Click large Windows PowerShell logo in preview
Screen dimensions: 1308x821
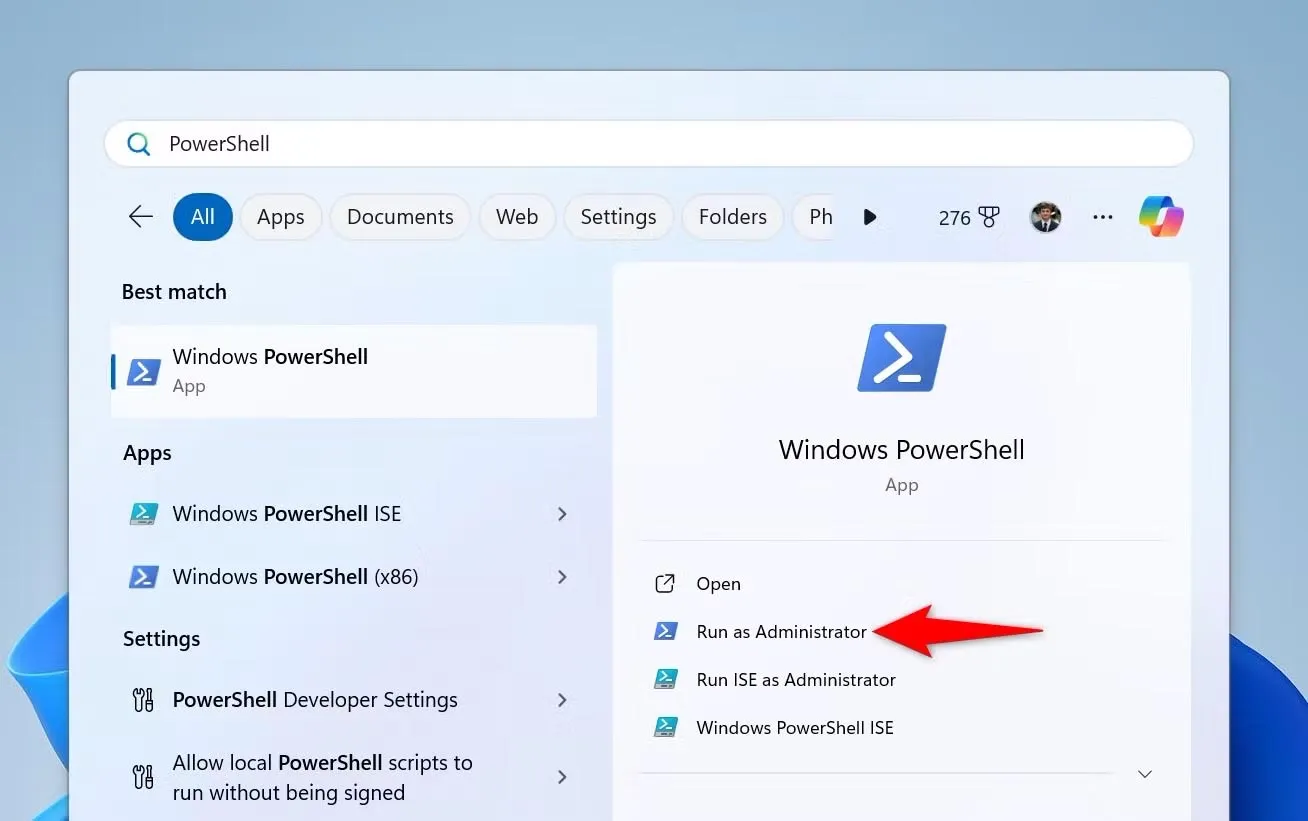[902, 357]
